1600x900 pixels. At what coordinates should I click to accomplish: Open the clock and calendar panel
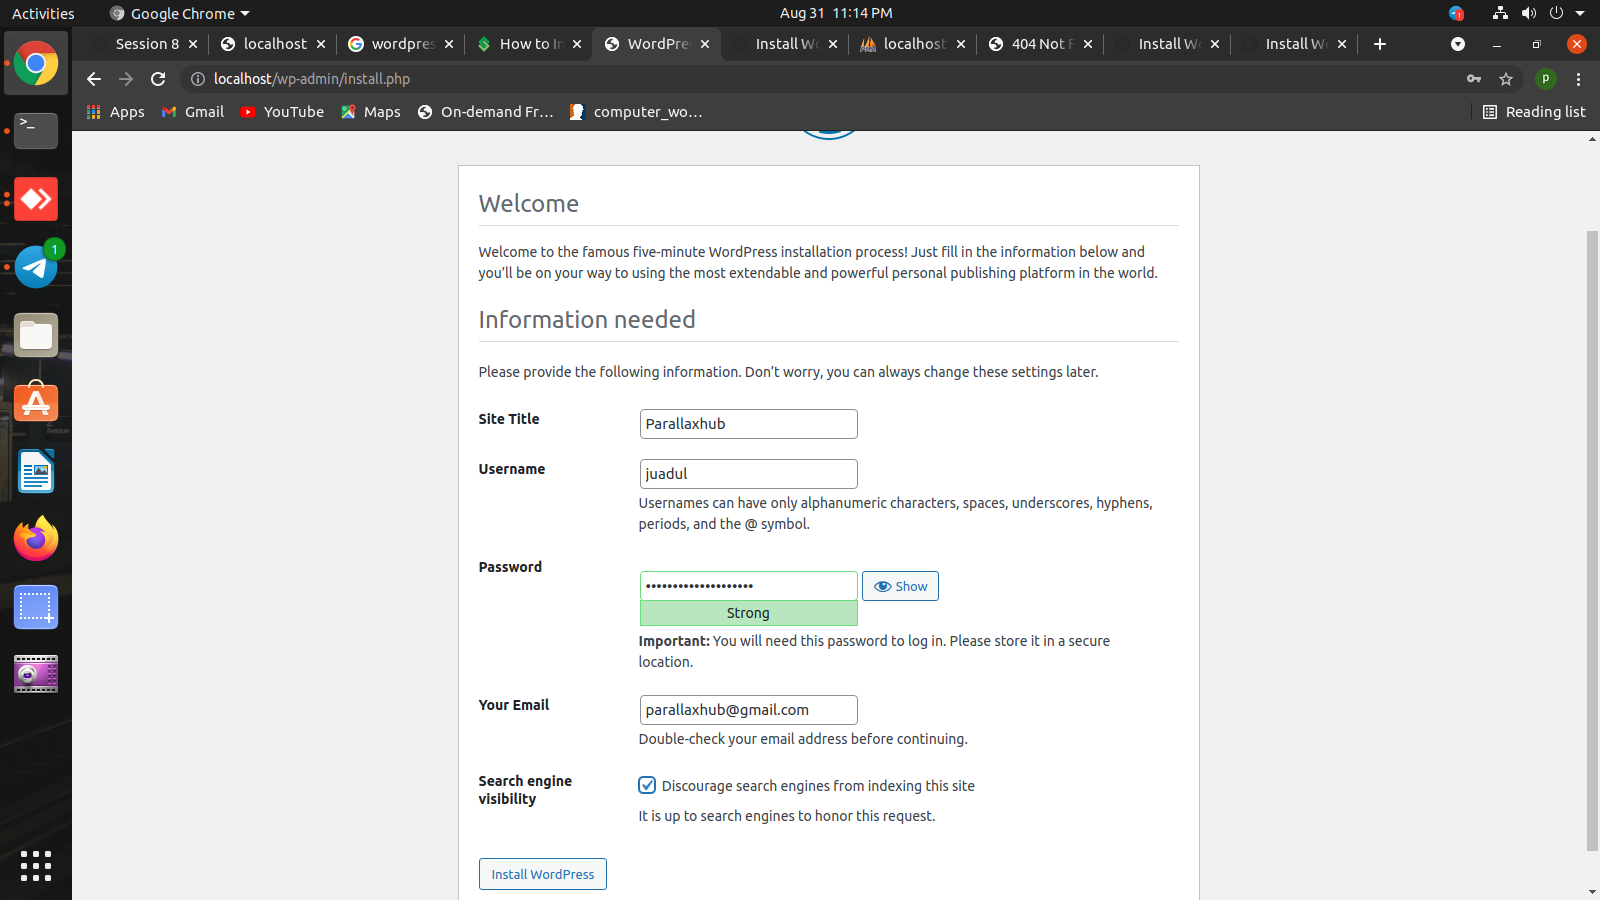click(x=836, y=13)
